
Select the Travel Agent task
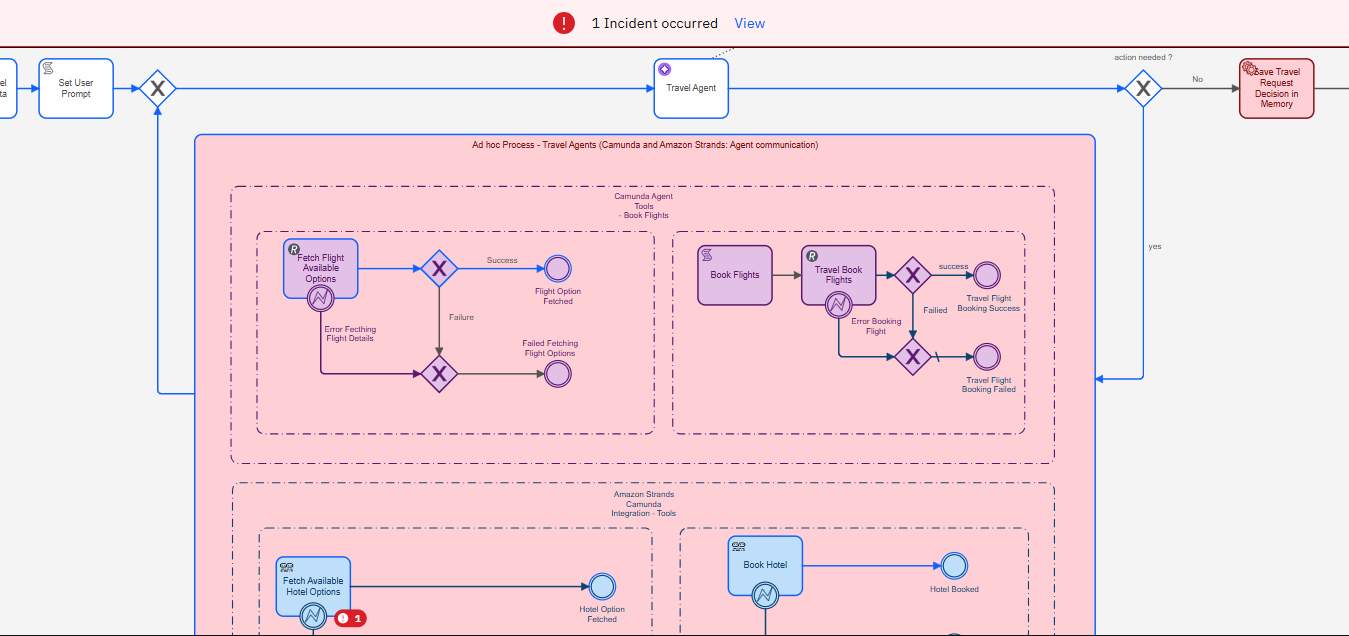pos(691,88)
